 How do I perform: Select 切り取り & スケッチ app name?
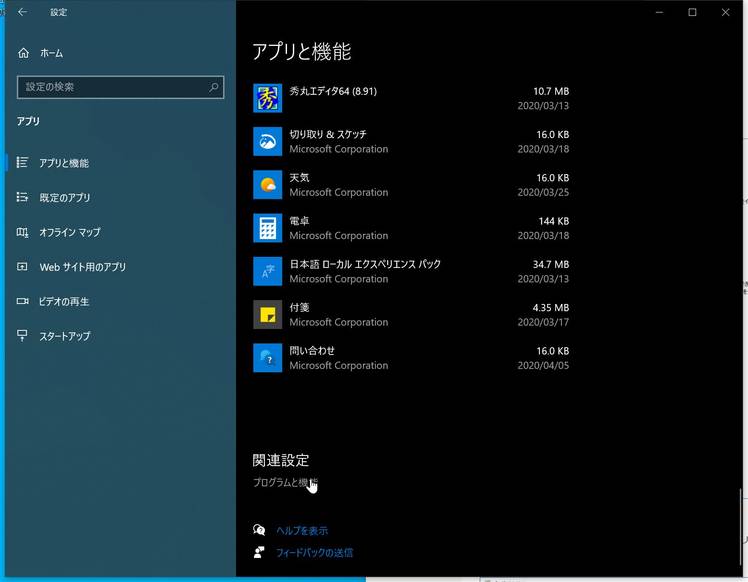pos(328,135)
